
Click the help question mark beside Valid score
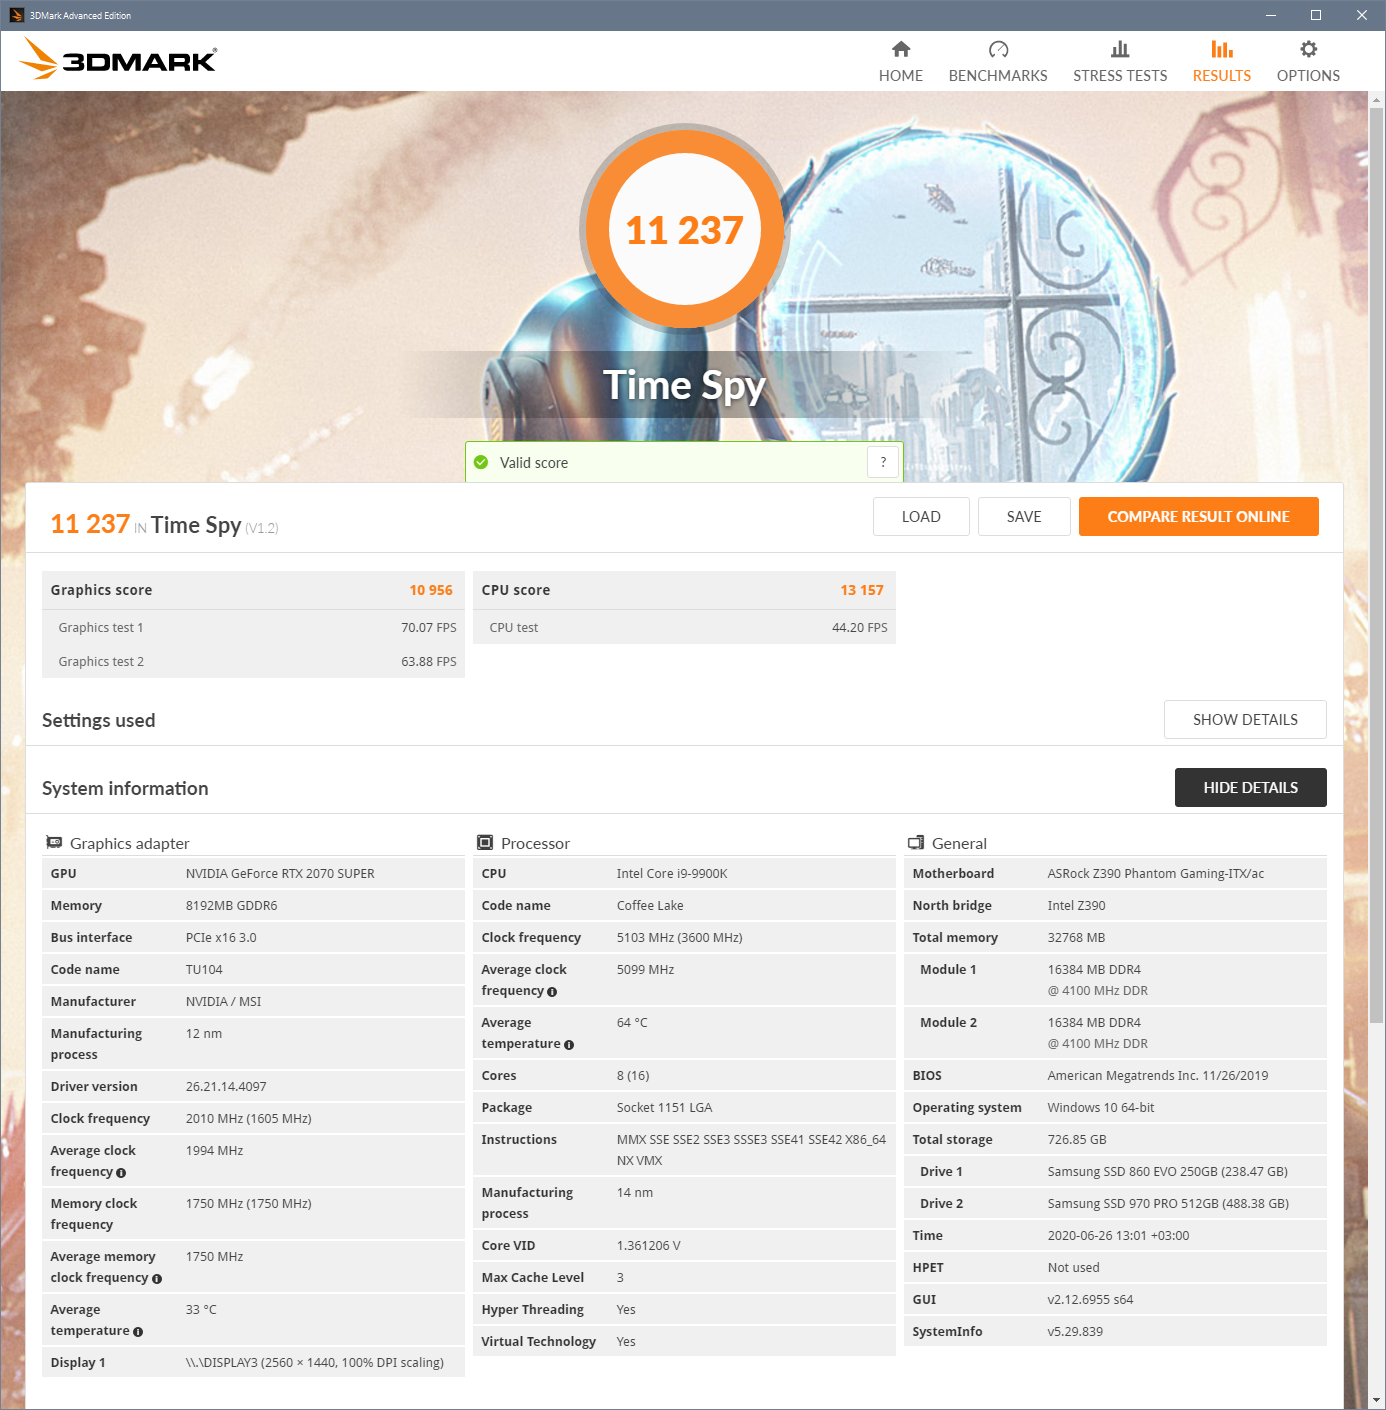click(x=883, y=462)
